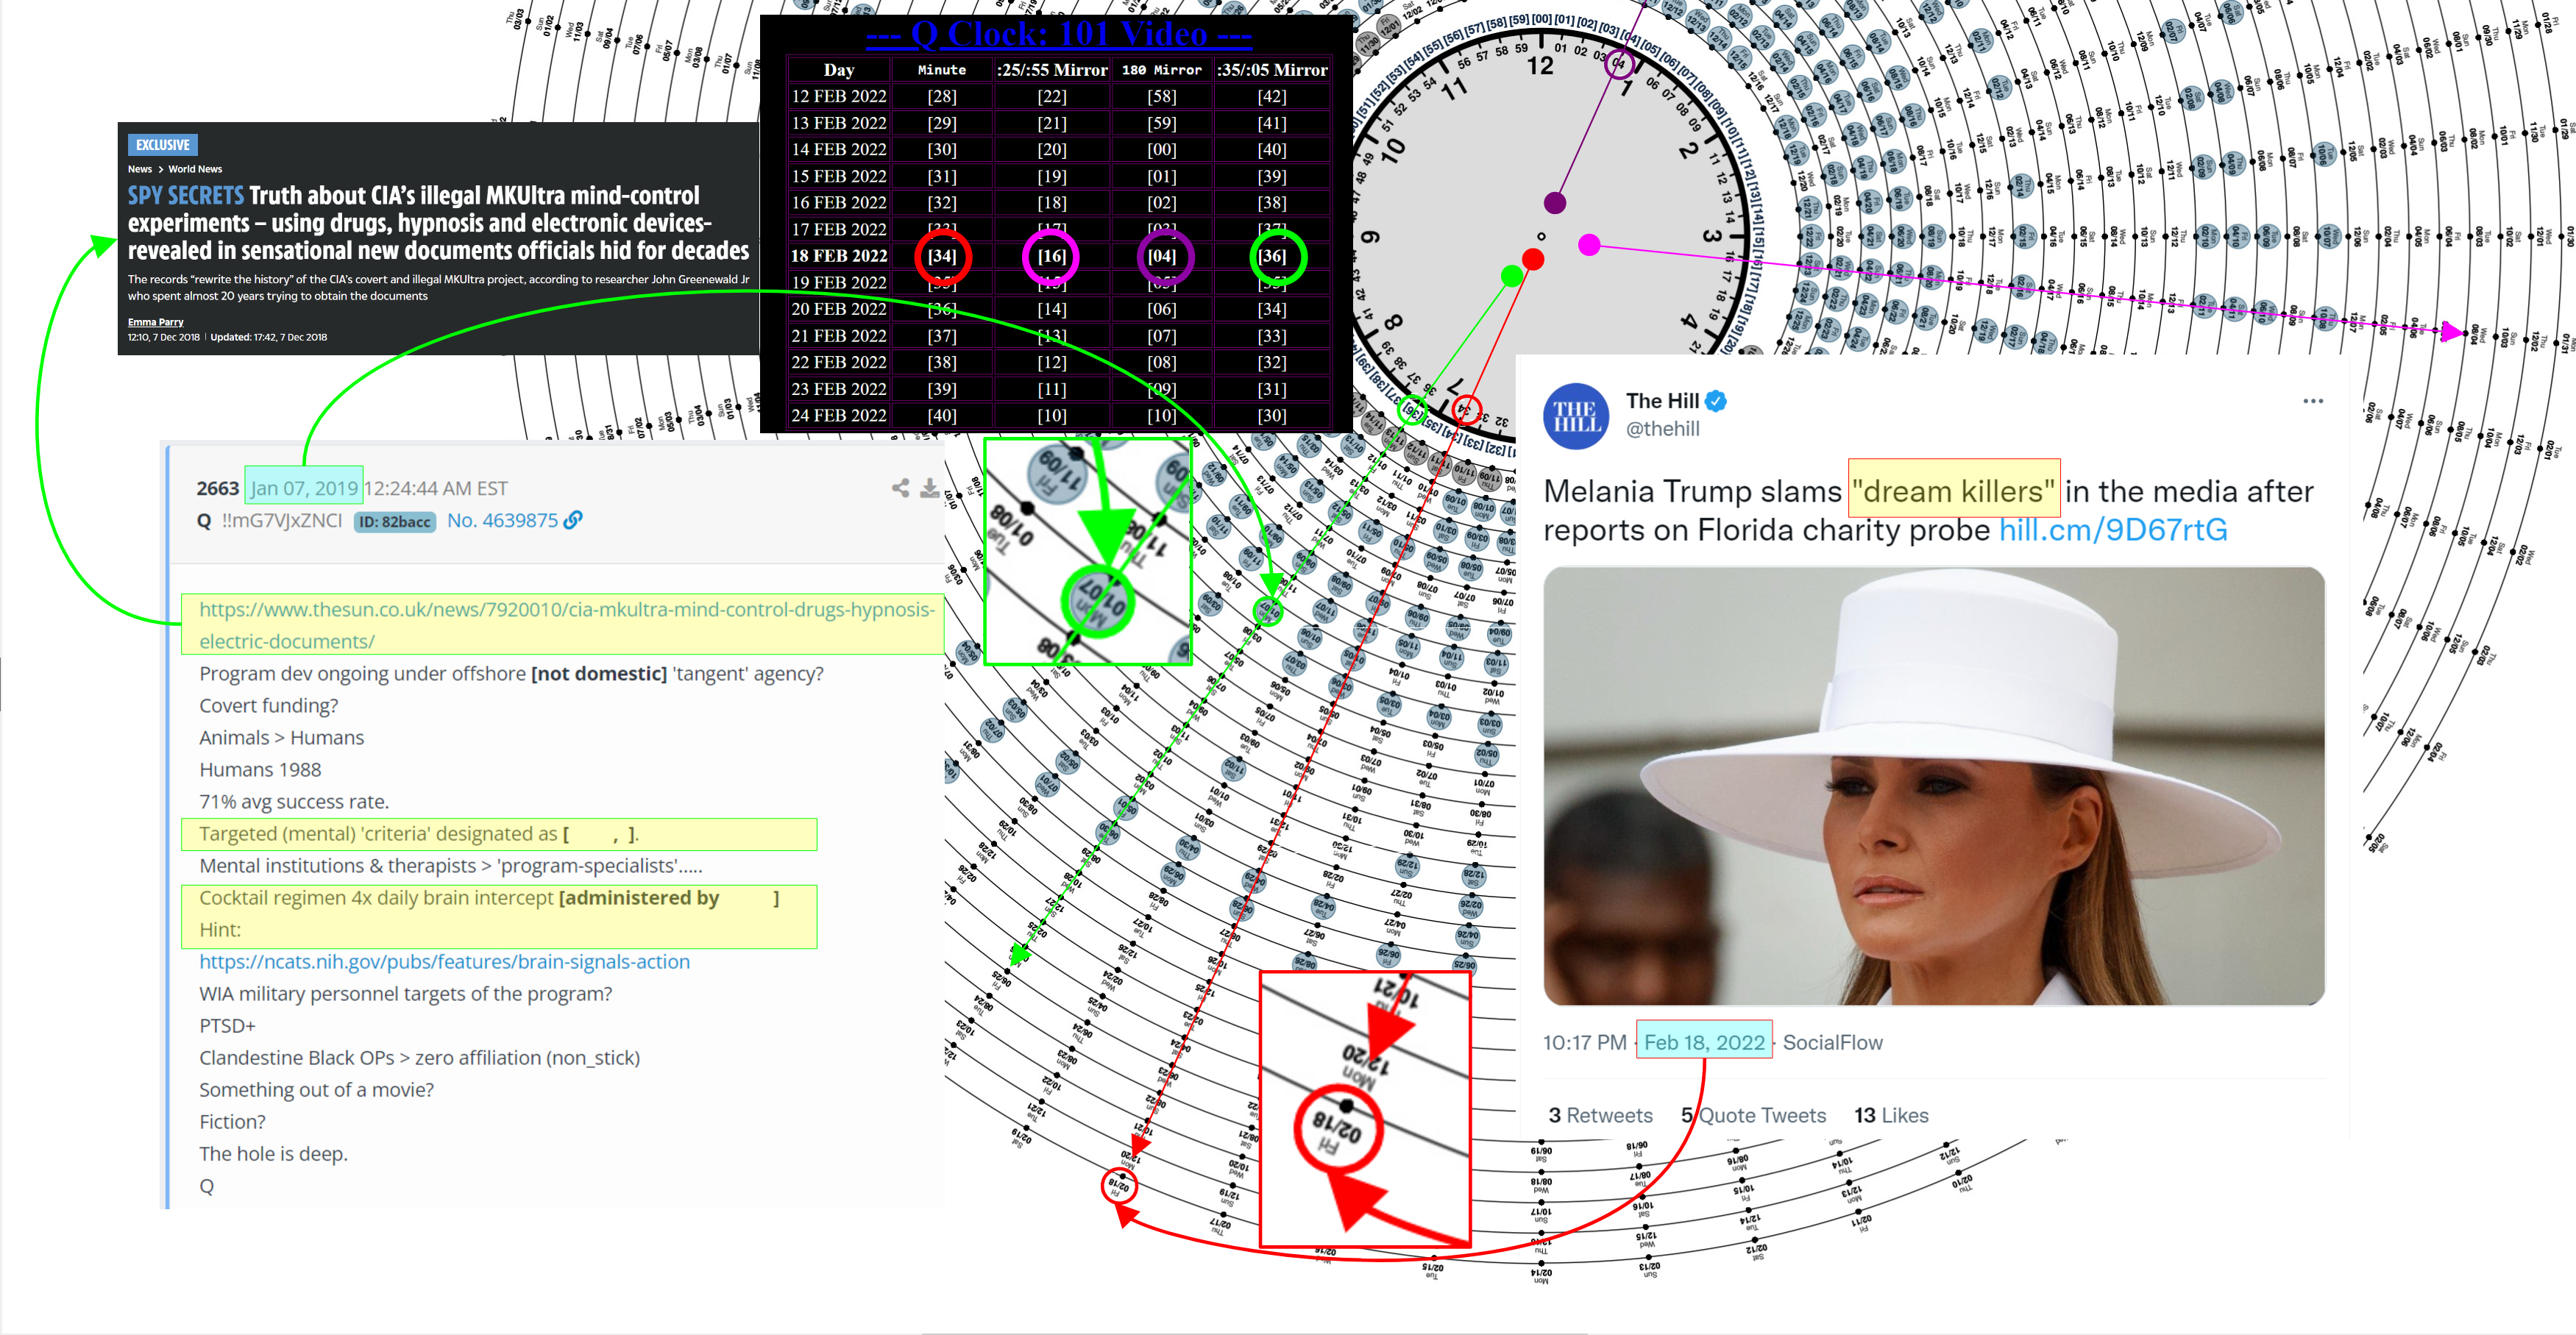Click the Feb 18, 2022 tweet date

[1704, 1042]
